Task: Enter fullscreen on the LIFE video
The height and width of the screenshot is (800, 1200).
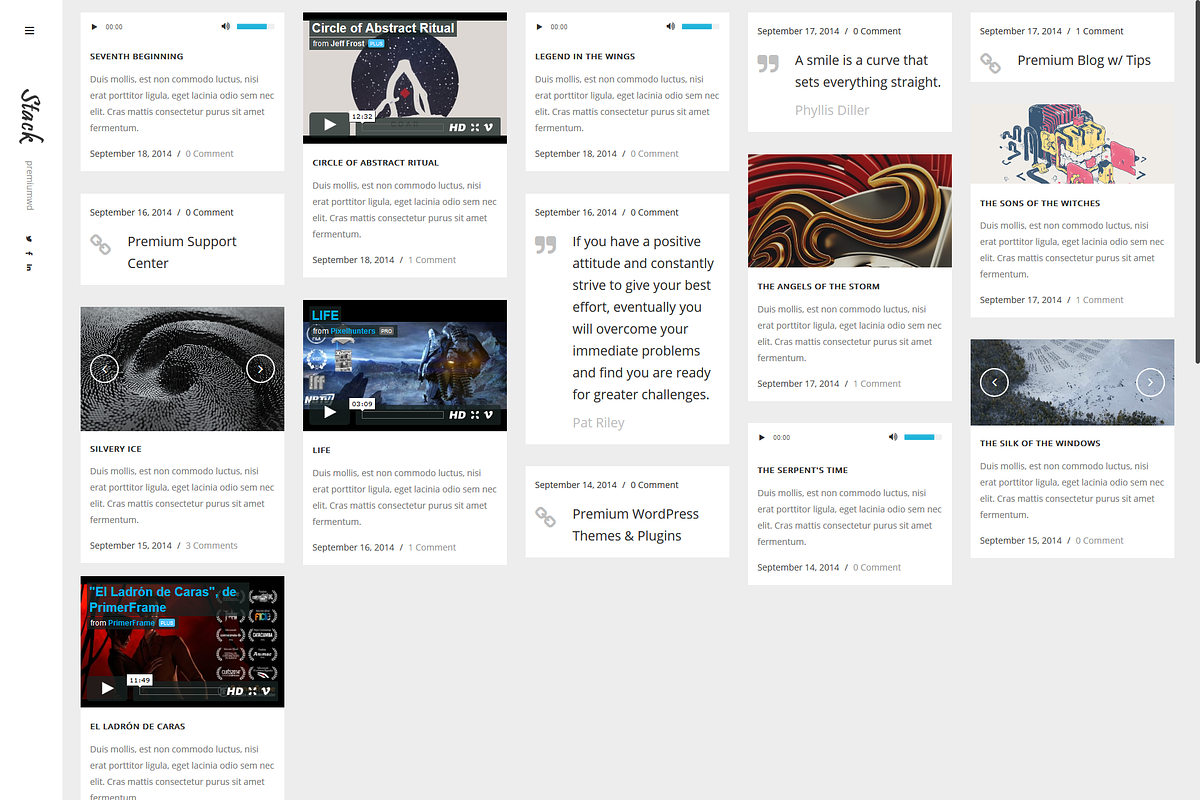Action: (x=475, y=415)
